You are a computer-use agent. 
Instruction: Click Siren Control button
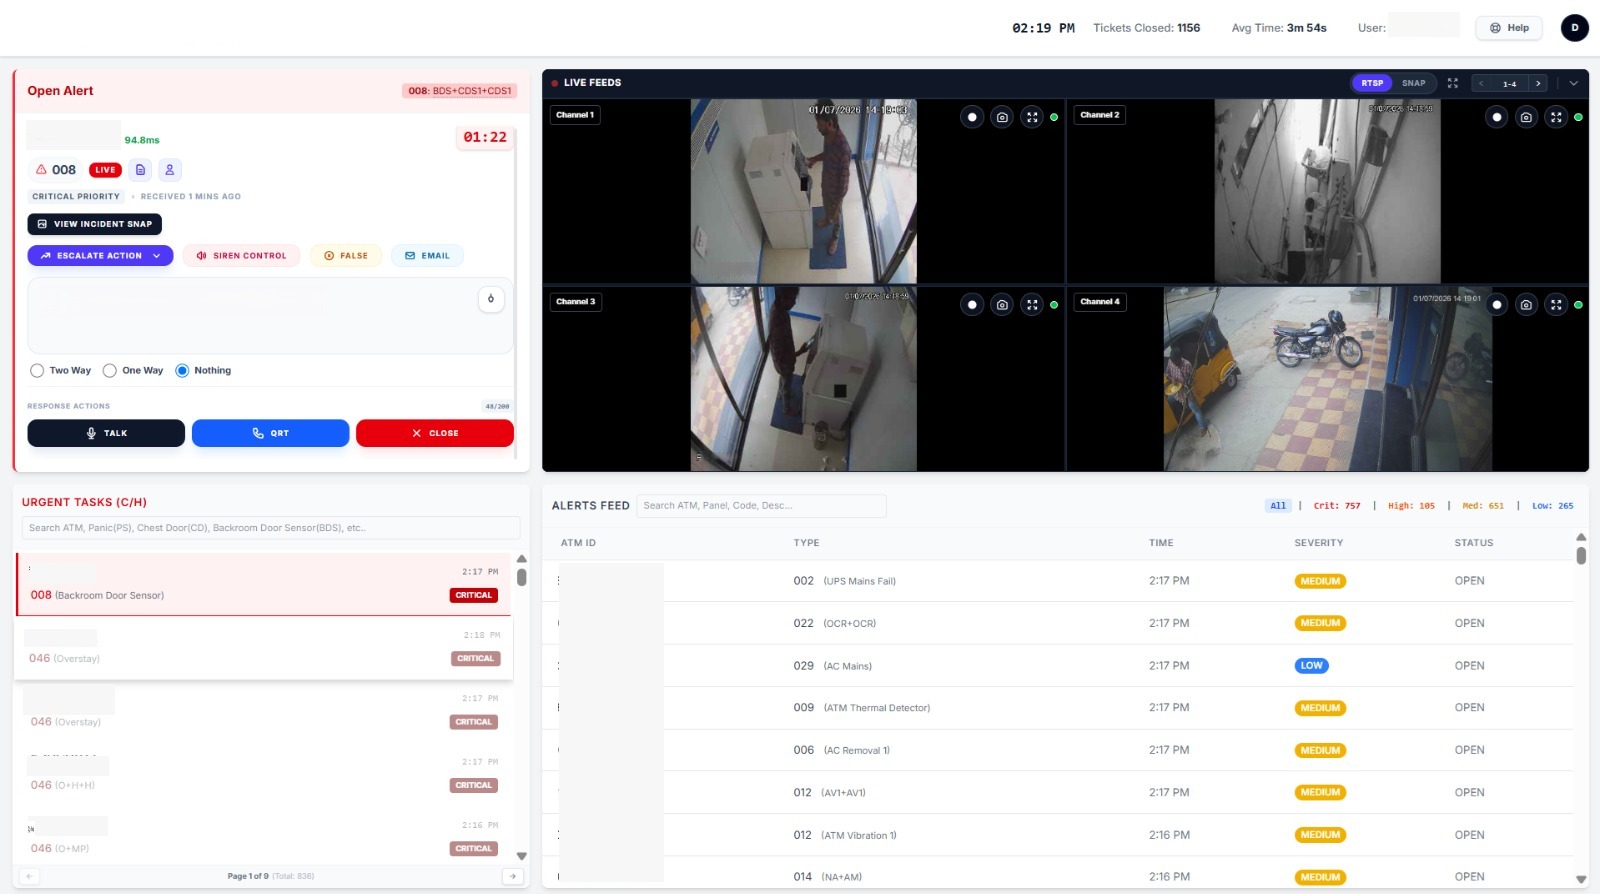point(241,256)
